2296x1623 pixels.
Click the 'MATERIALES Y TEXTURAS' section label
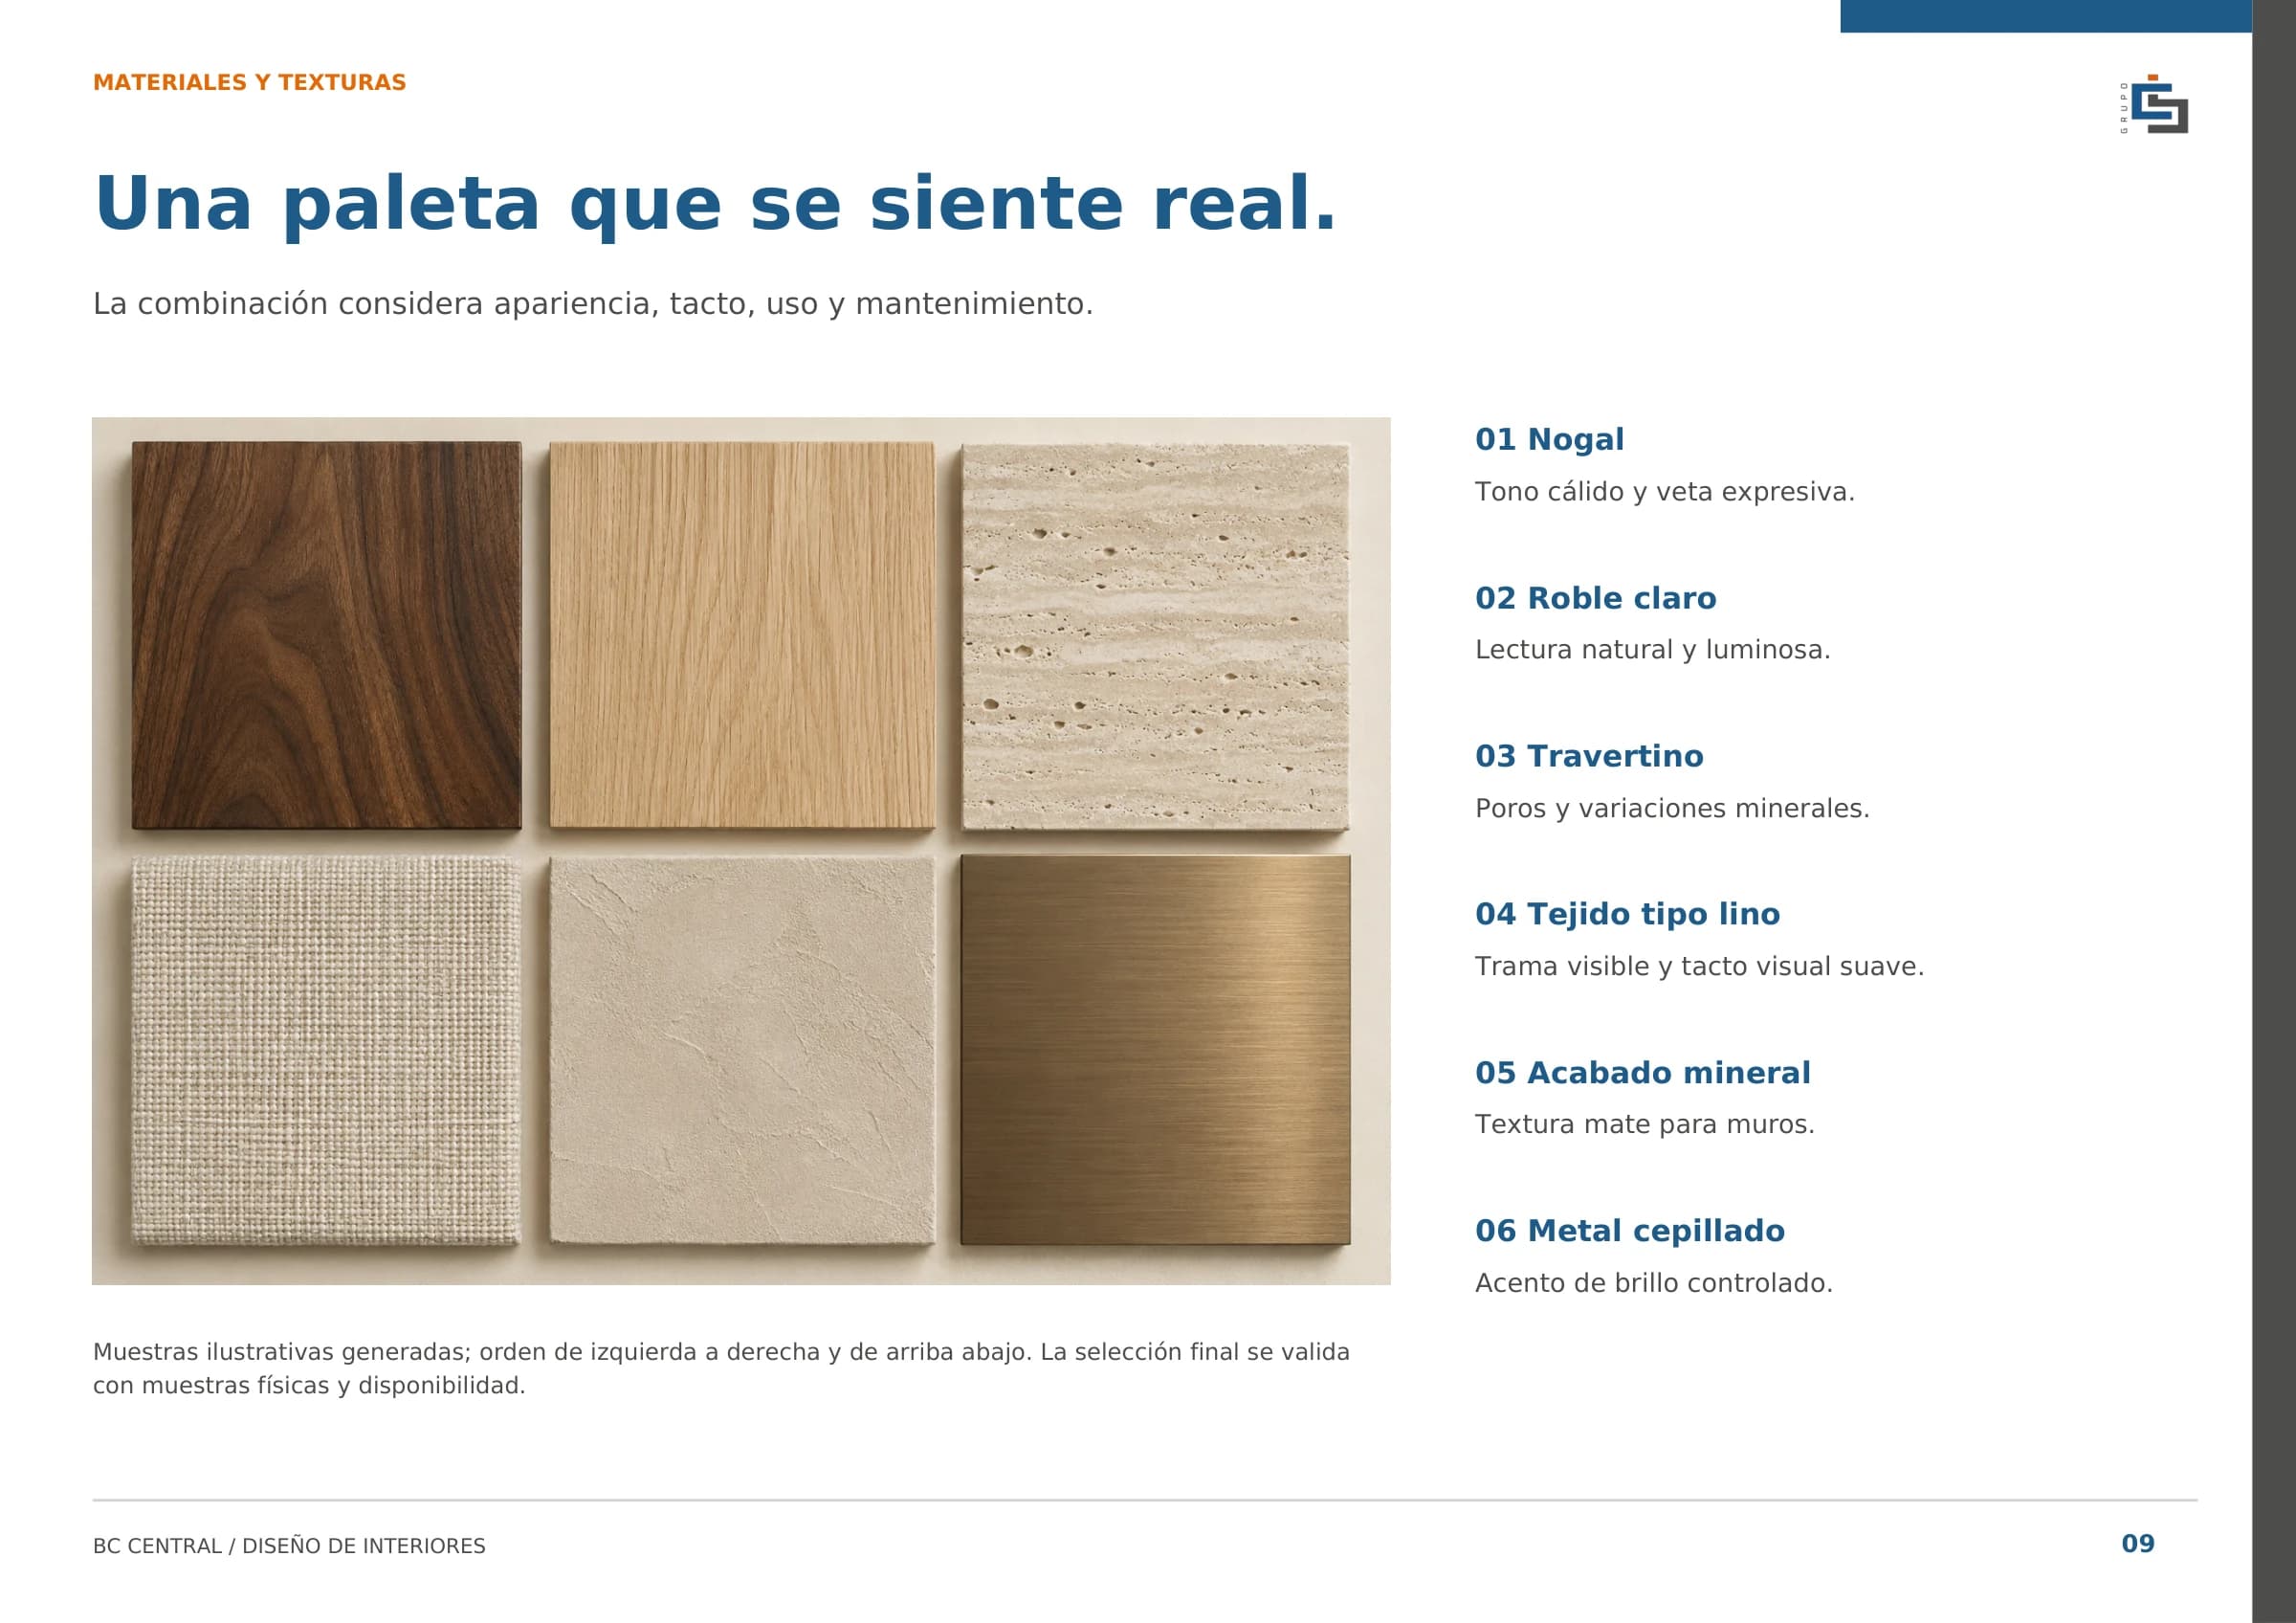[249, 83]
